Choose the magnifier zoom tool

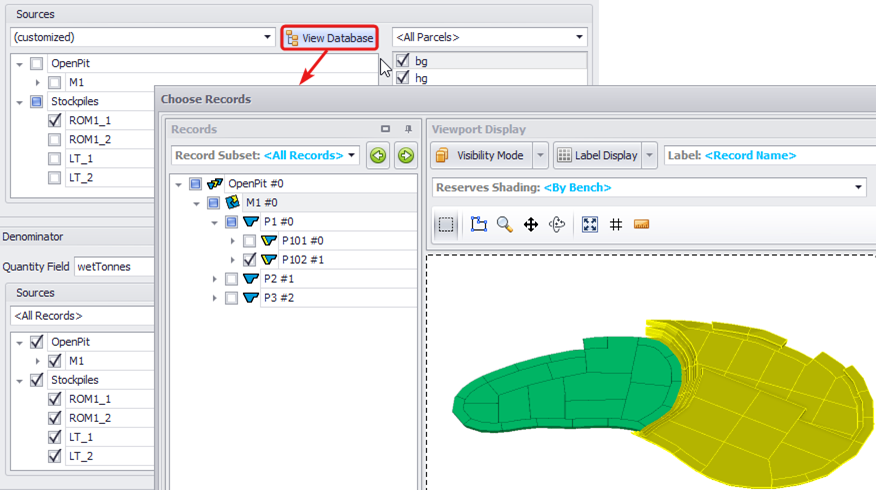click(x=504, y=225)
